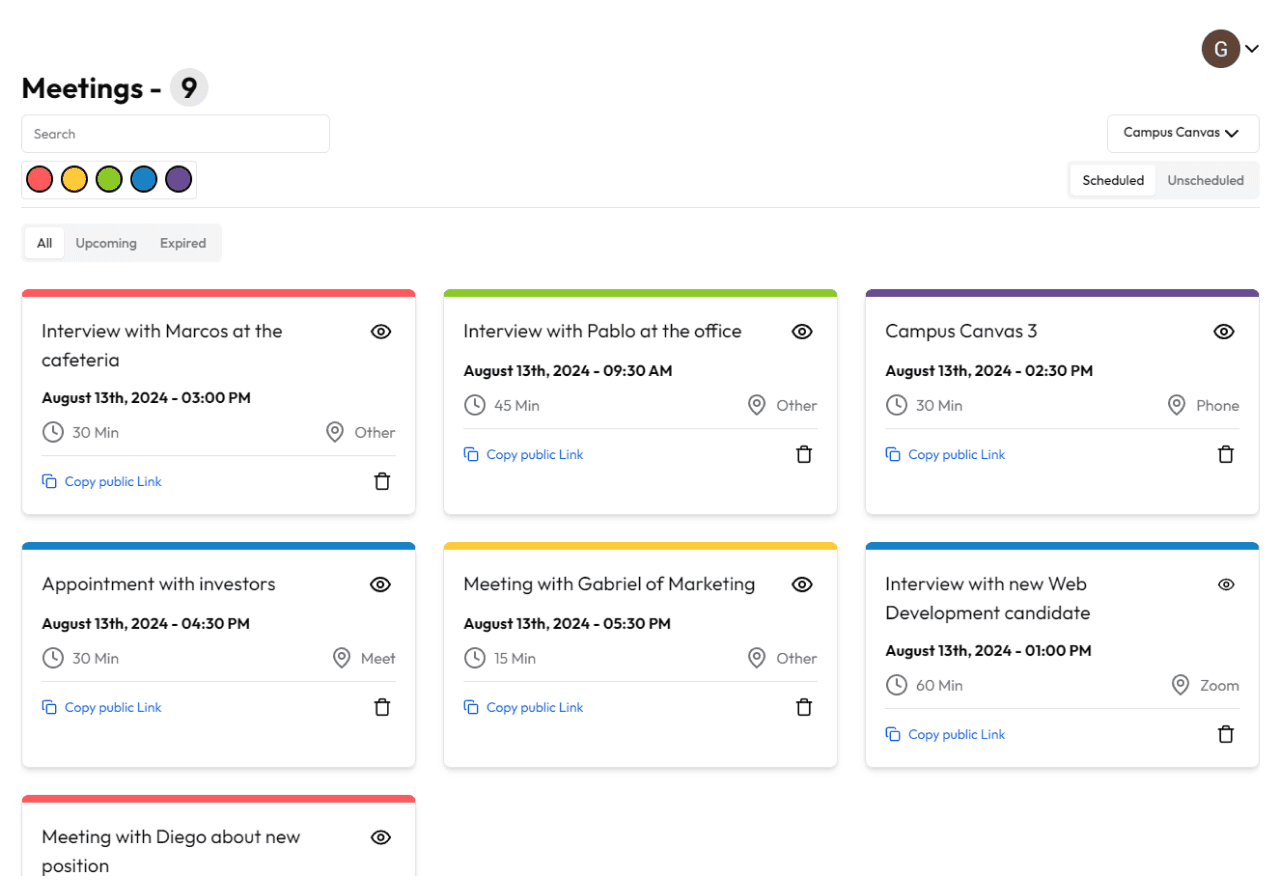Delete the Interview with new Web Development candidate

pyautogui.click(x=1226, y=734)
